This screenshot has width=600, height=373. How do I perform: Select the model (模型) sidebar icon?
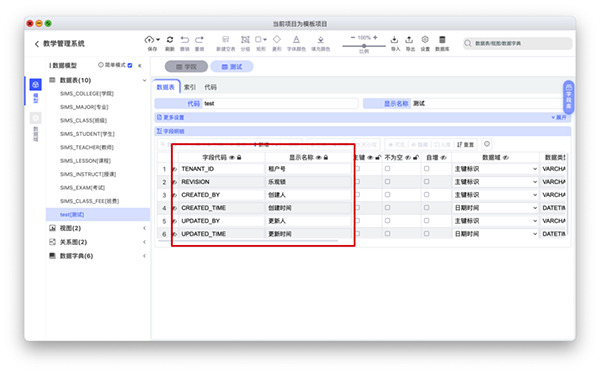pos(36,85)
